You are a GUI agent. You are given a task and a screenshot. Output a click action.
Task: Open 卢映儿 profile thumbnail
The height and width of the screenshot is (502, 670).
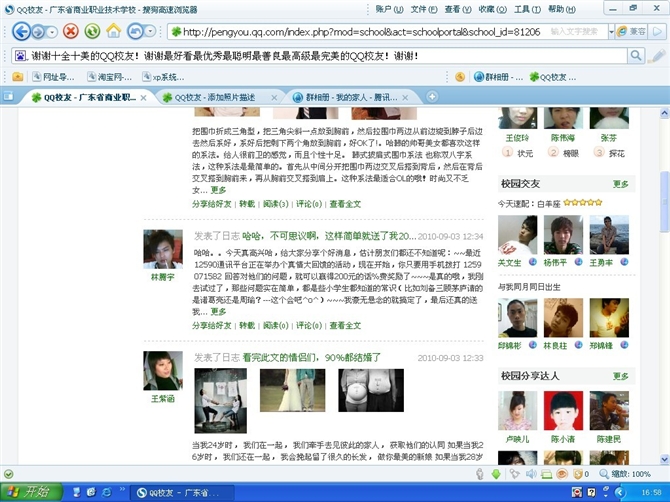coord(517,411)
